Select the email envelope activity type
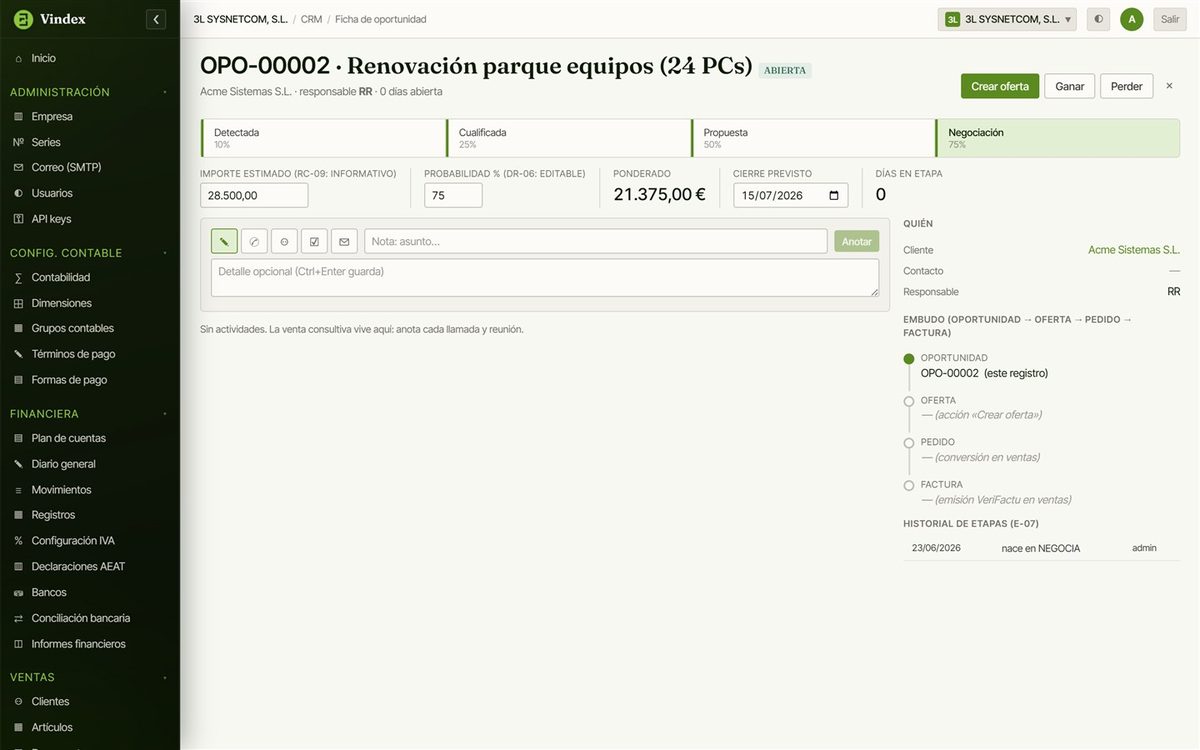1200x750 pixels. 344,241
